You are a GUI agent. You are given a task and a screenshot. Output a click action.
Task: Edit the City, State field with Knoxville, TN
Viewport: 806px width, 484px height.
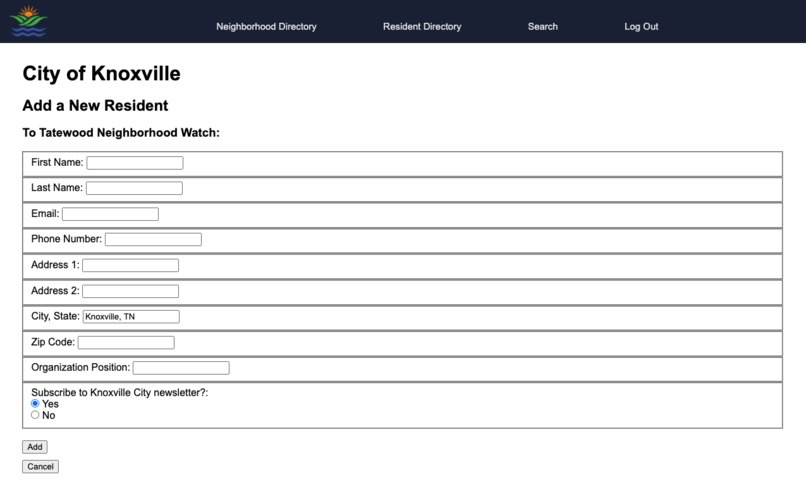coord(131,317)
